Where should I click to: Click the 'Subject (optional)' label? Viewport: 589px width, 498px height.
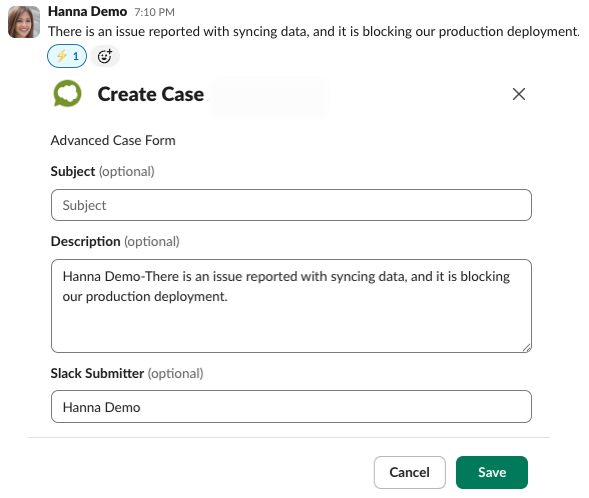(103, 172)
